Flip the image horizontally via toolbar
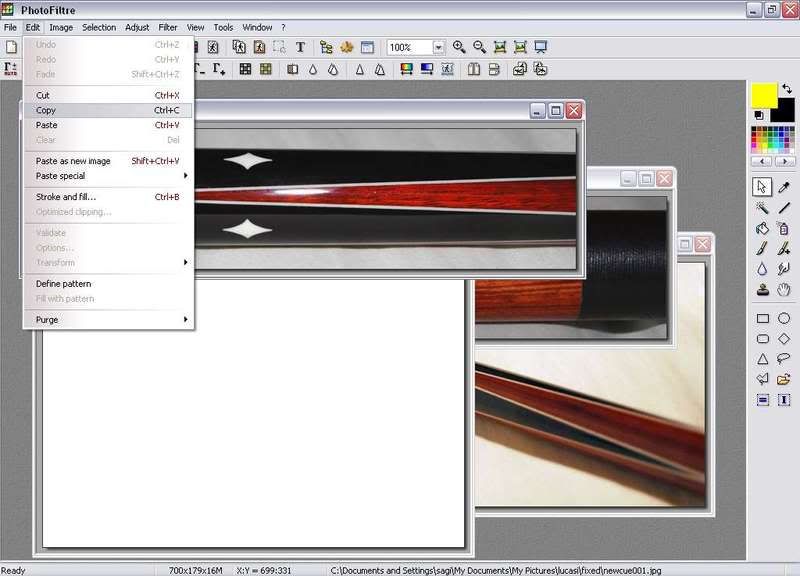 [x=474, y=69]
